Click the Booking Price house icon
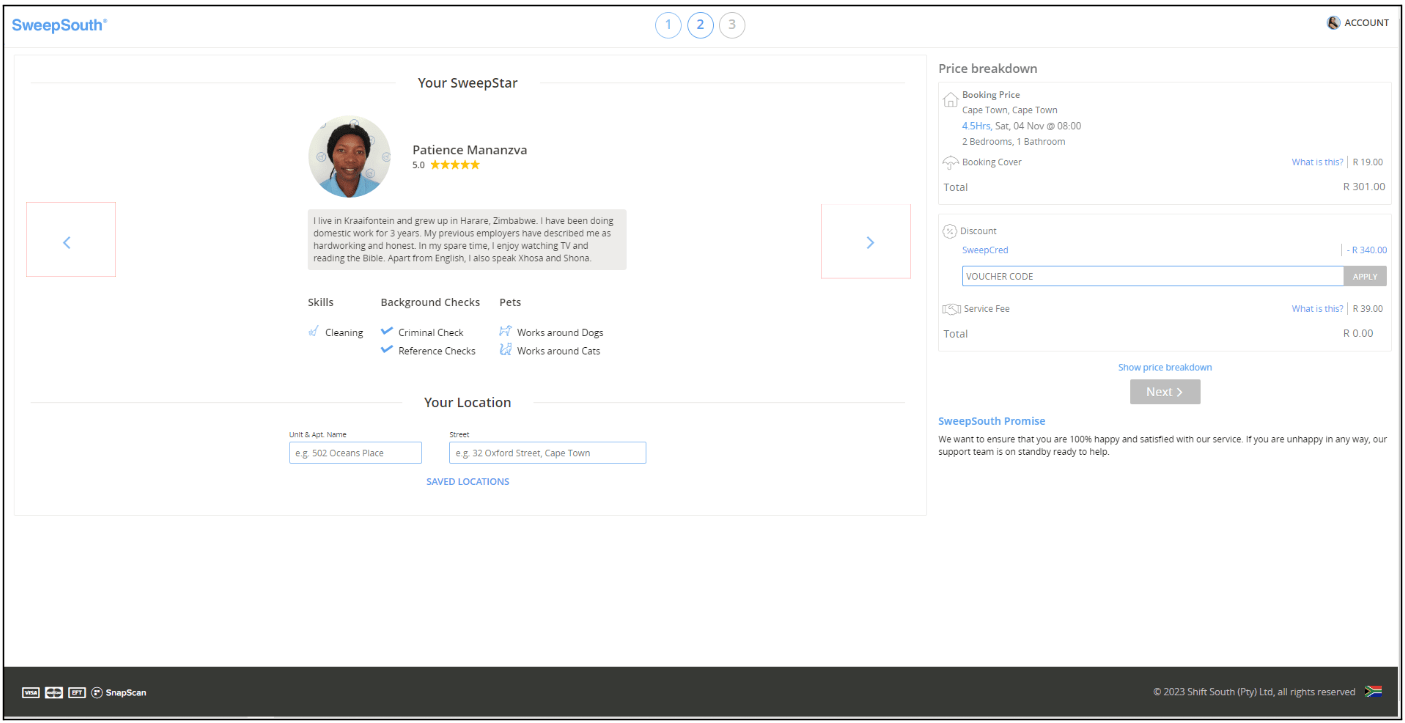This screenshot has height=723, width=1405. click(950, 99)
